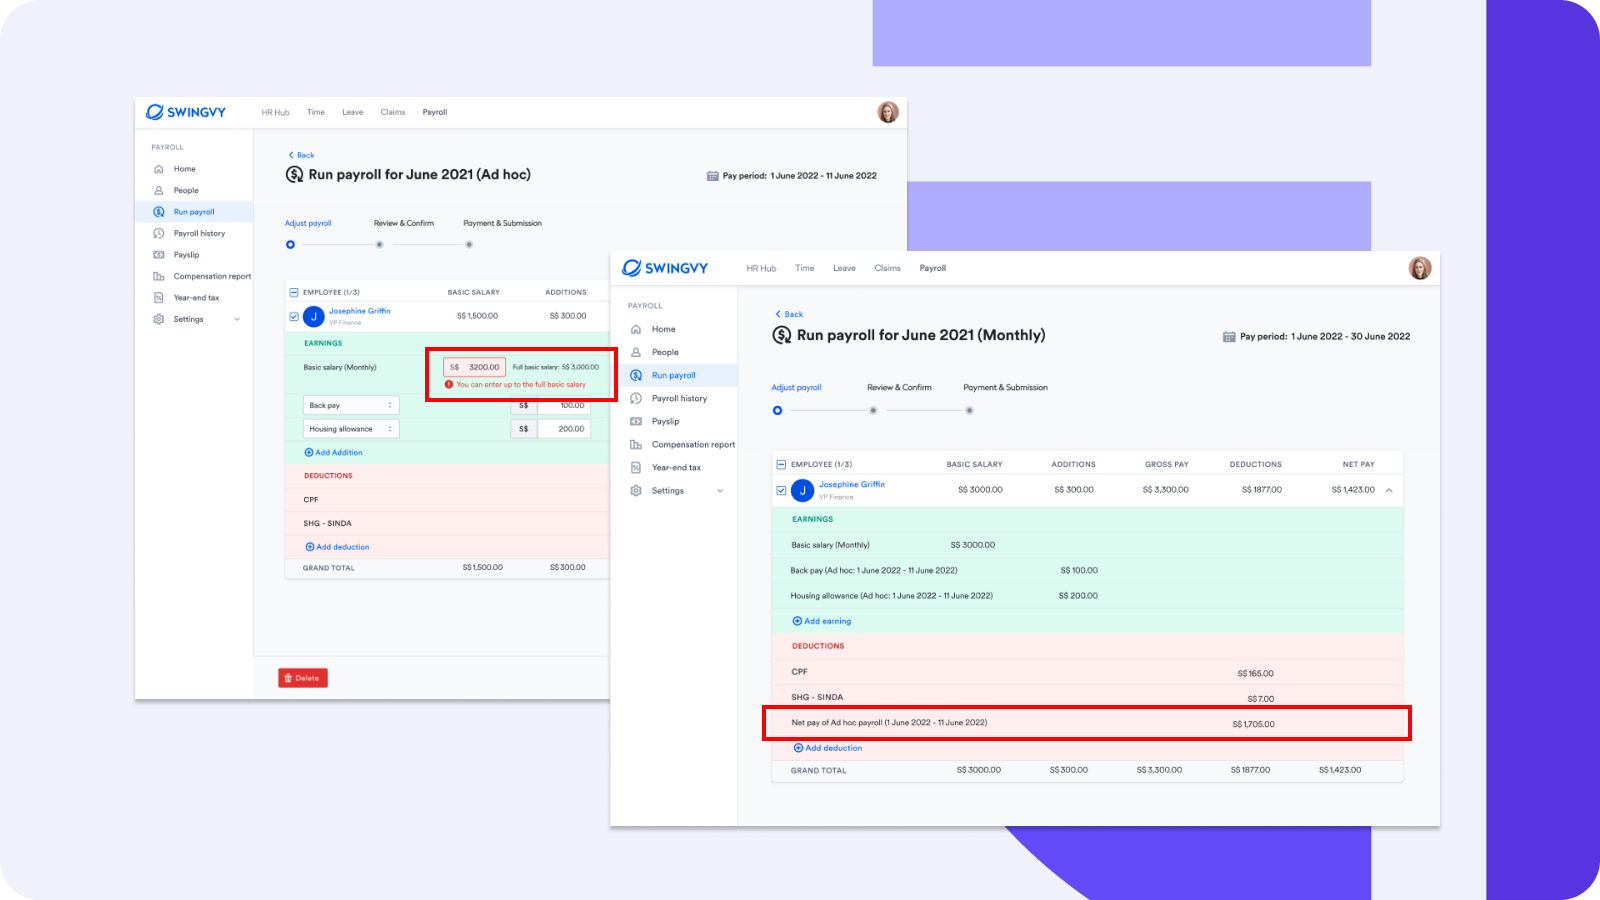Click the user avatar in the Monthly payroll window
The width and height of the screenshot is (1600, 900).
tap(1419, 268)
